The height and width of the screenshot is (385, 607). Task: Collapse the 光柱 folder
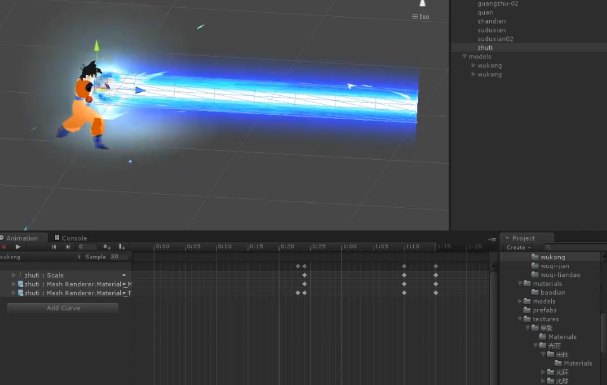point(543,354)
